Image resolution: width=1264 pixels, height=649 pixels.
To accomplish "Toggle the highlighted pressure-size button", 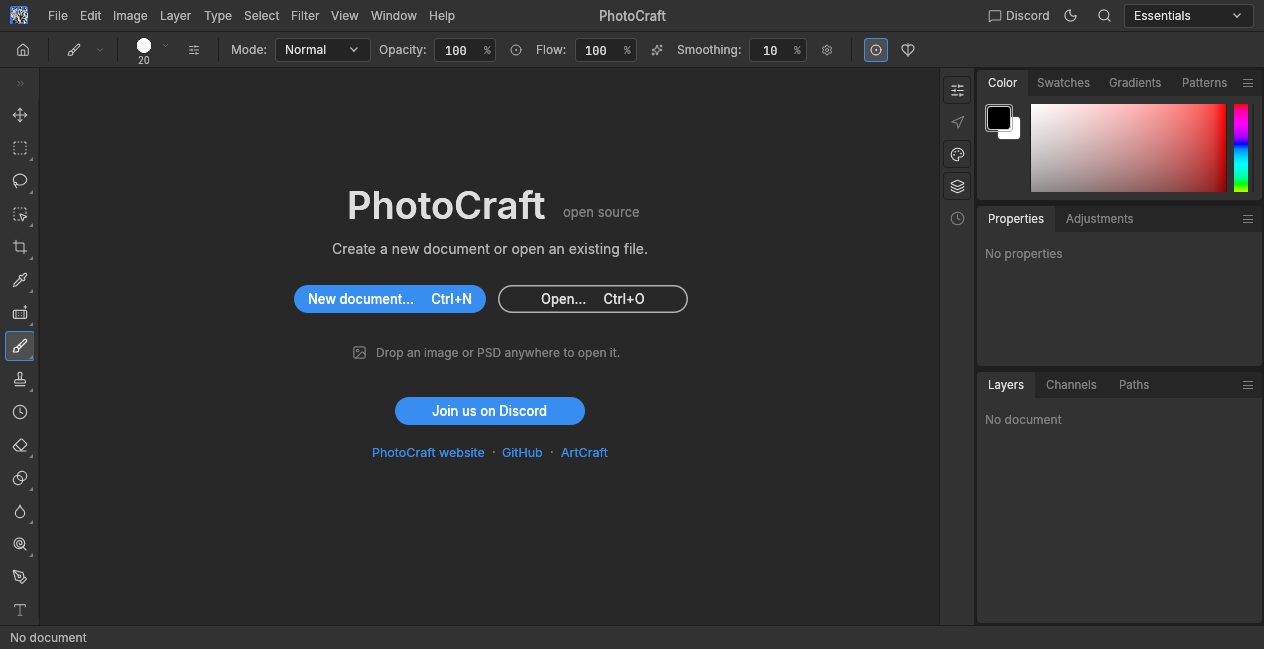I will [x=876, y=50].
